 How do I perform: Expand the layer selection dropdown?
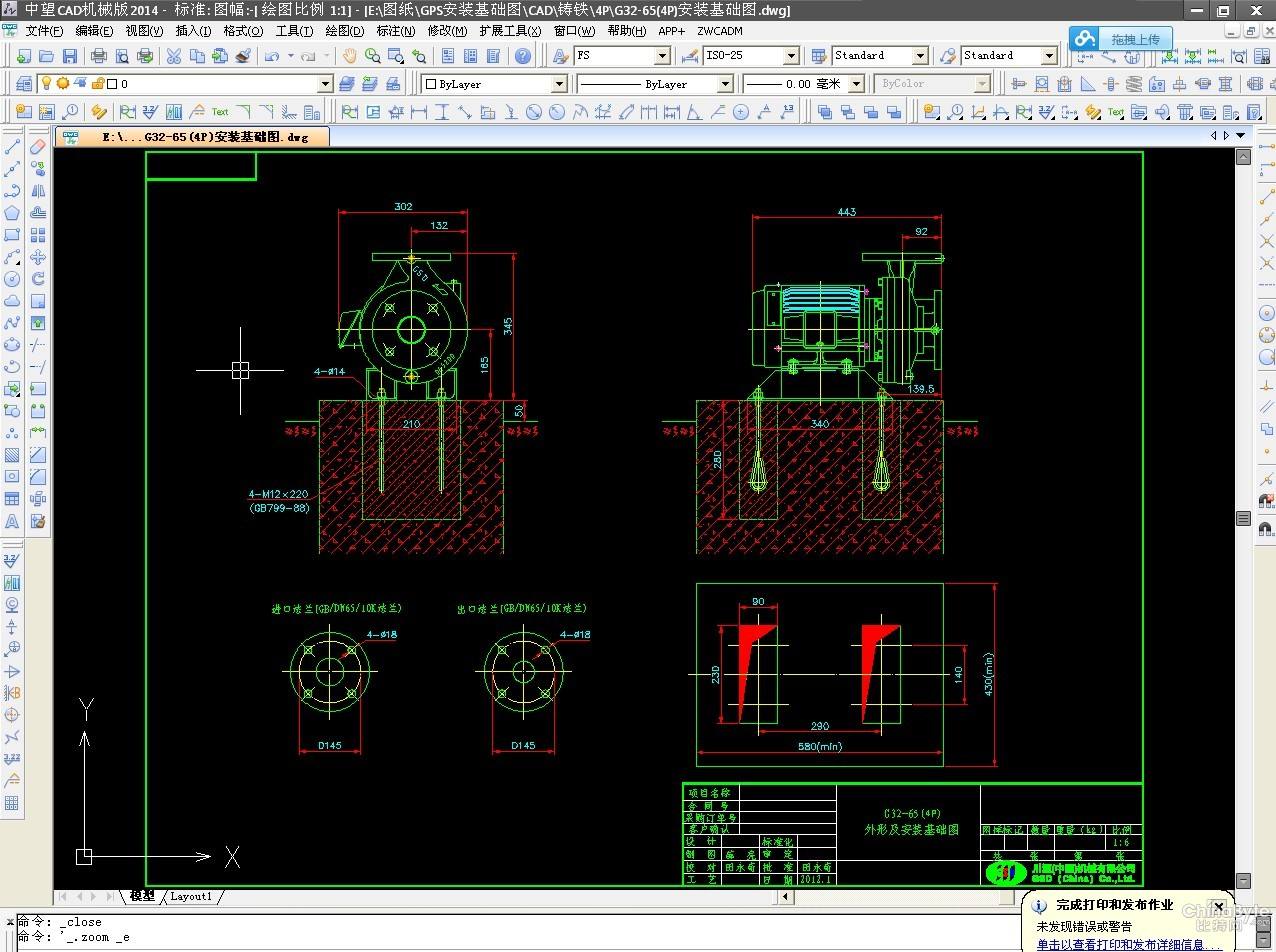325,84
